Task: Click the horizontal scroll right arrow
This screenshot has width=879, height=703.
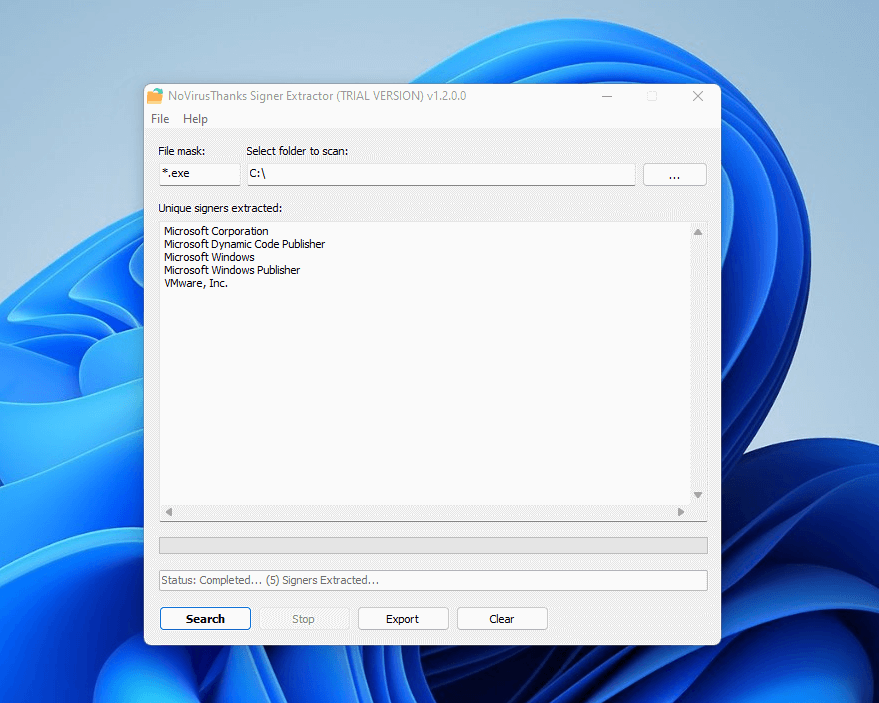Action: coord(681,512)
